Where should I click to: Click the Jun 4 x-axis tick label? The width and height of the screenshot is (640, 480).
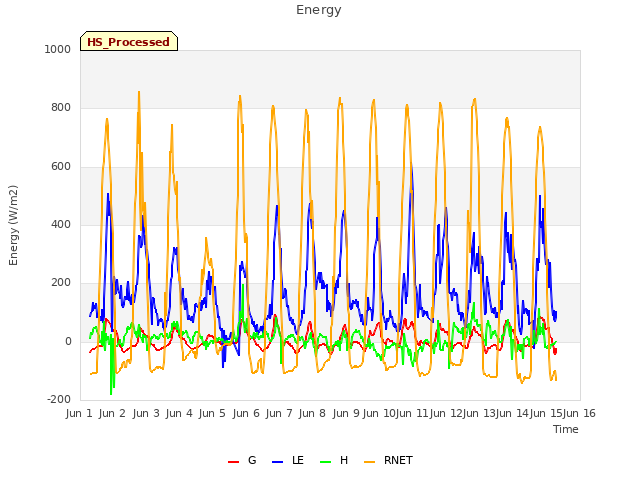(x=179, y=413)
